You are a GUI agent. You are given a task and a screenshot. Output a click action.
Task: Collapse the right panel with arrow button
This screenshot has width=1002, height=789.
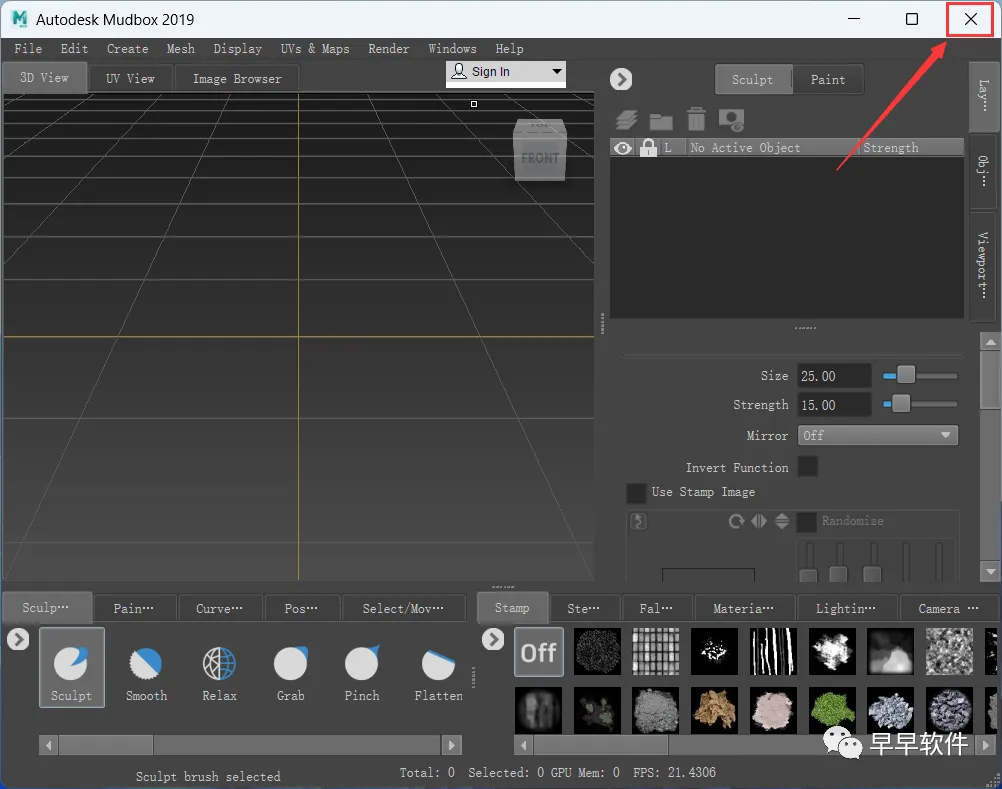[621, 79]
